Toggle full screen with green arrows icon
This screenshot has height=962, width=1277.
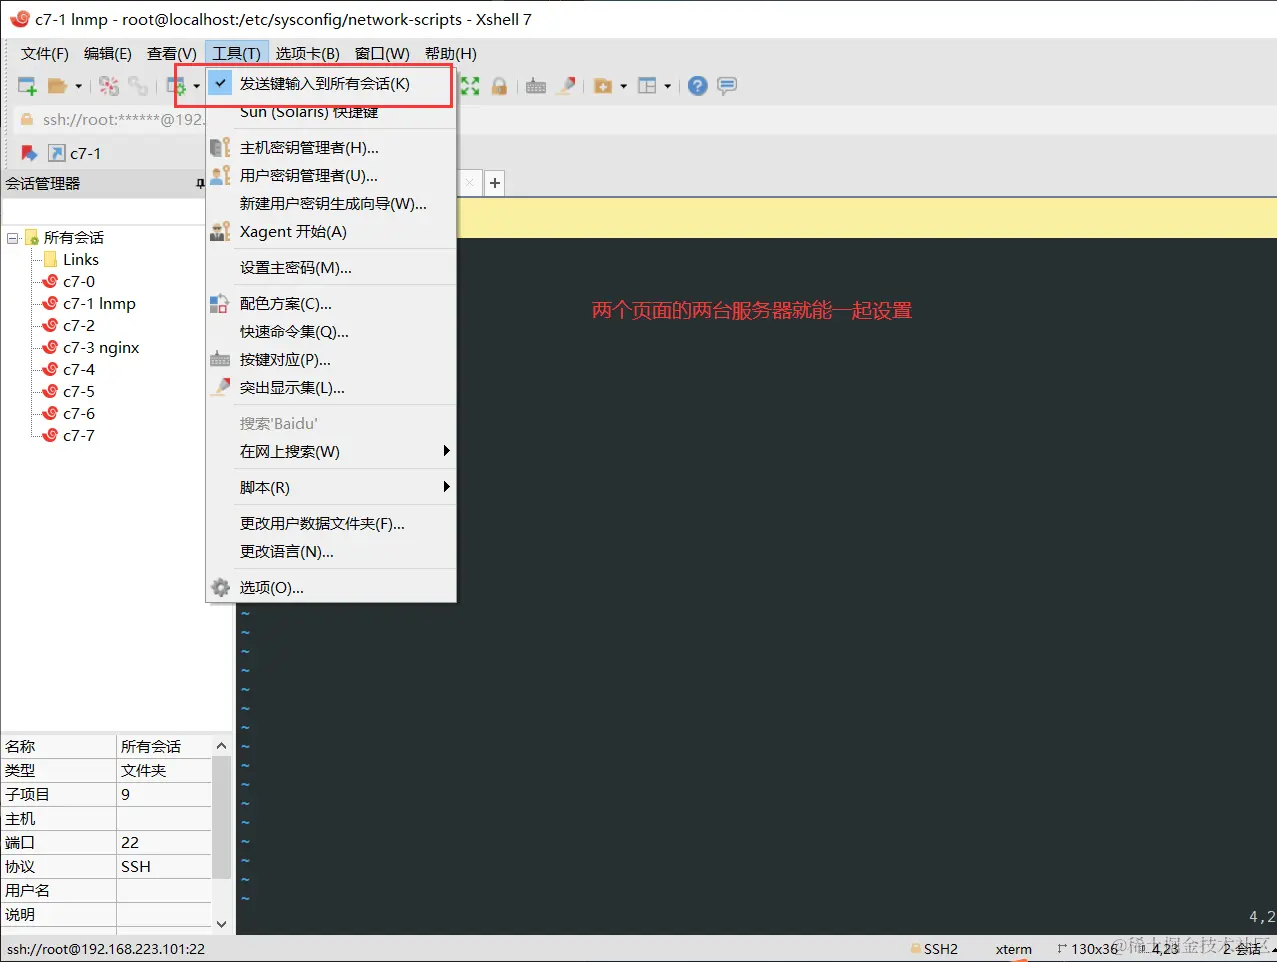pyautogui.click(x=469, y=86)
